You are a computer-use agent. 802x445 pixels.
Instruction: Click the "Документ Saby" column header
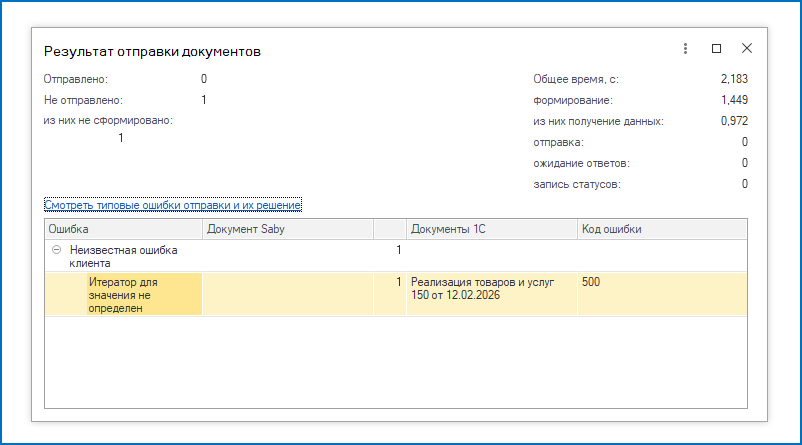(287, 229)
